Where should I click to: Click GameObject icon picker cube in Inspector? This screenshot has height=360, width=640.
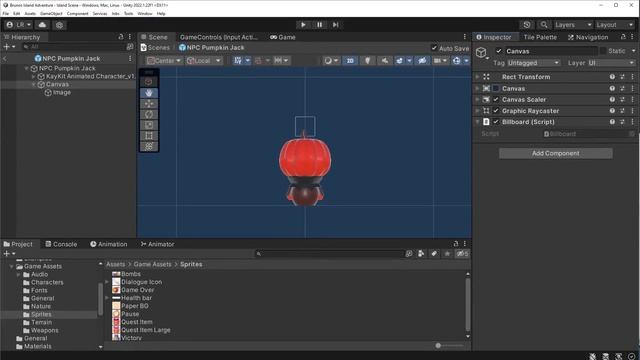[x=481, y=52]
